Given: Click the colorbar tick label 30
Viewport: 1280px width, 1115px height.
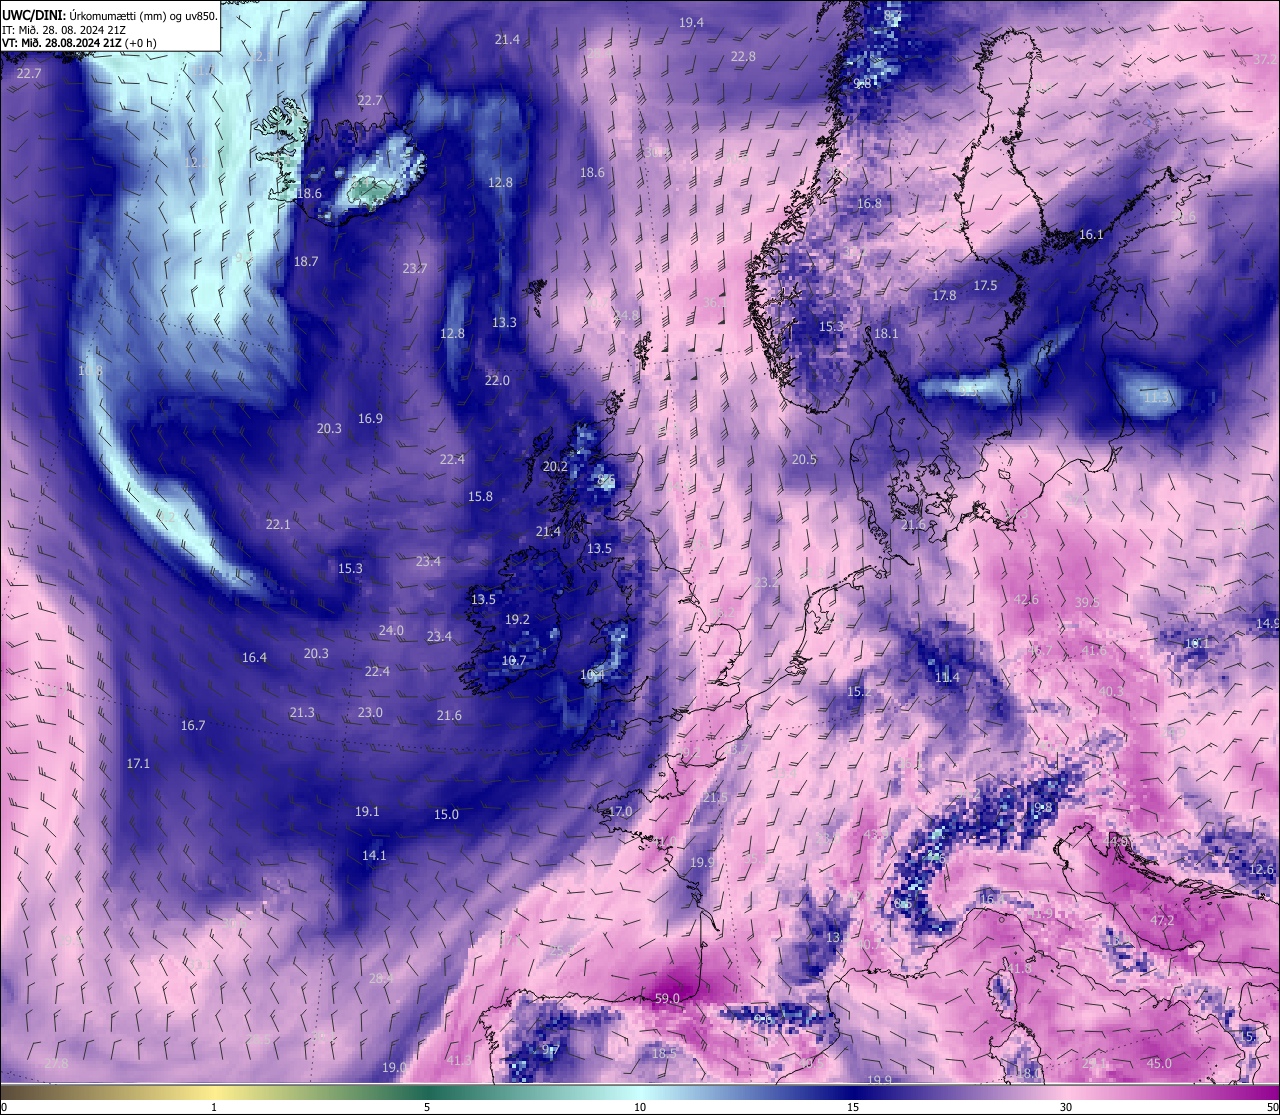Looking at the screenshot, I should [1066, 1107].
